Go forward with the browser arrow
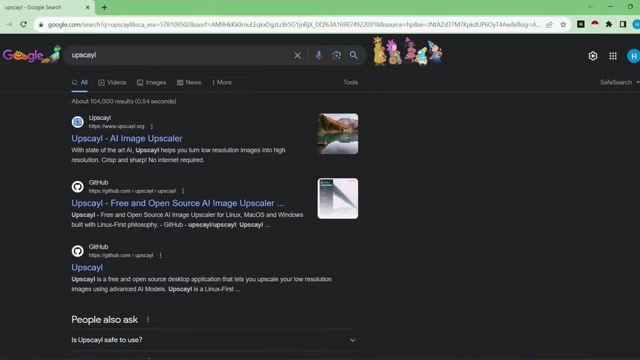The image size is (640, 360). pyautogui.click(x=9, y=24)
